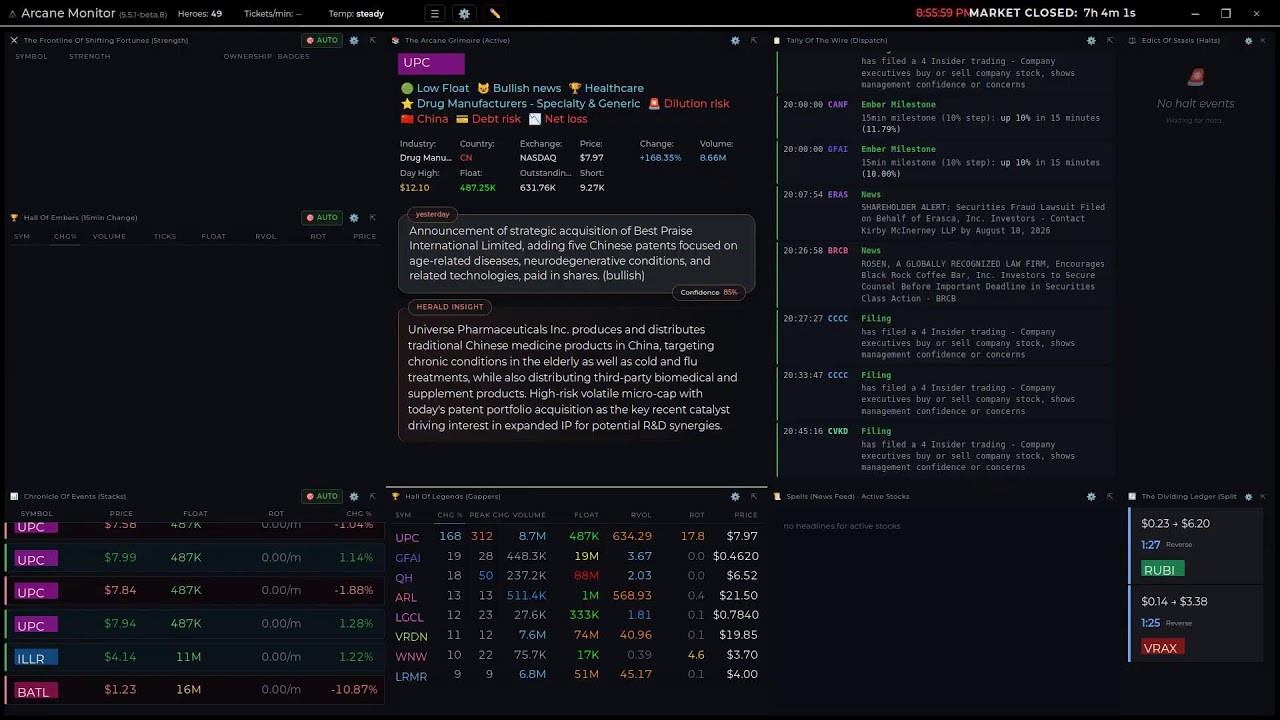Screen dimensions: 1280x720
Task: Sort Hall Of Legends by RVOL column
Action: coord(641,515)
